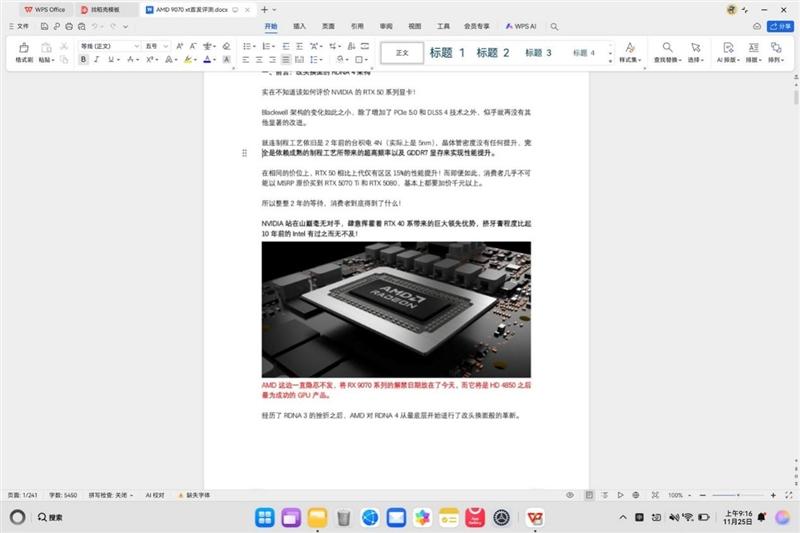Open a new tab with the plus icon

(x=264, y=10)
